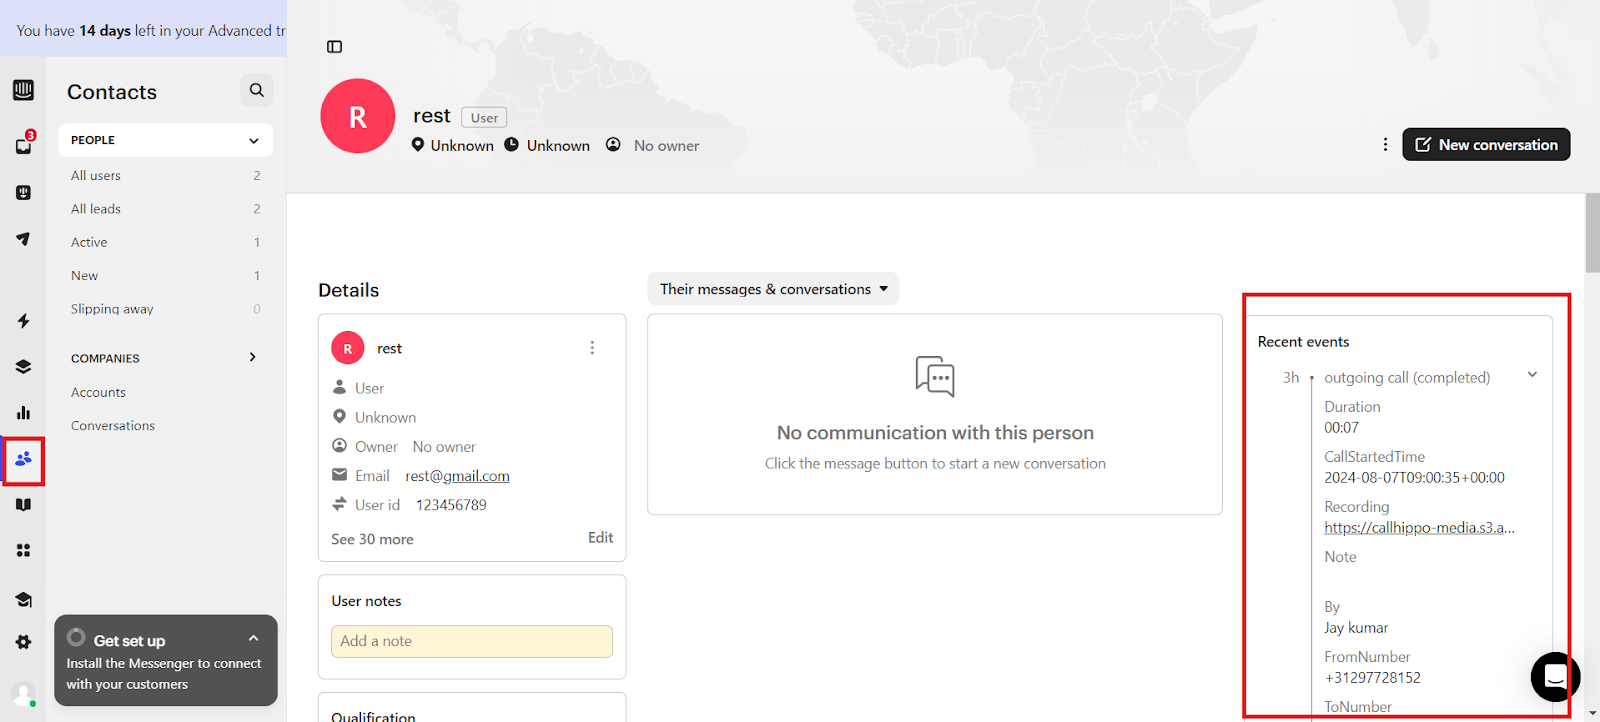Click the email envelope icon in Details

tap(340, 475)
